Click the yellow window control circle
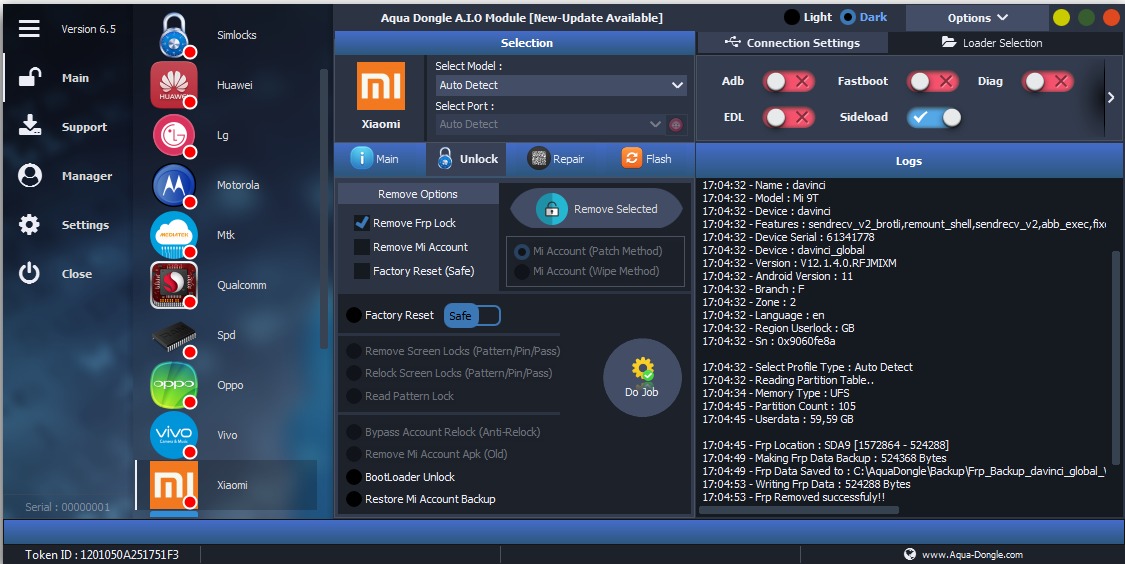The image size is (1125, 564). (x=1061, y=18)
